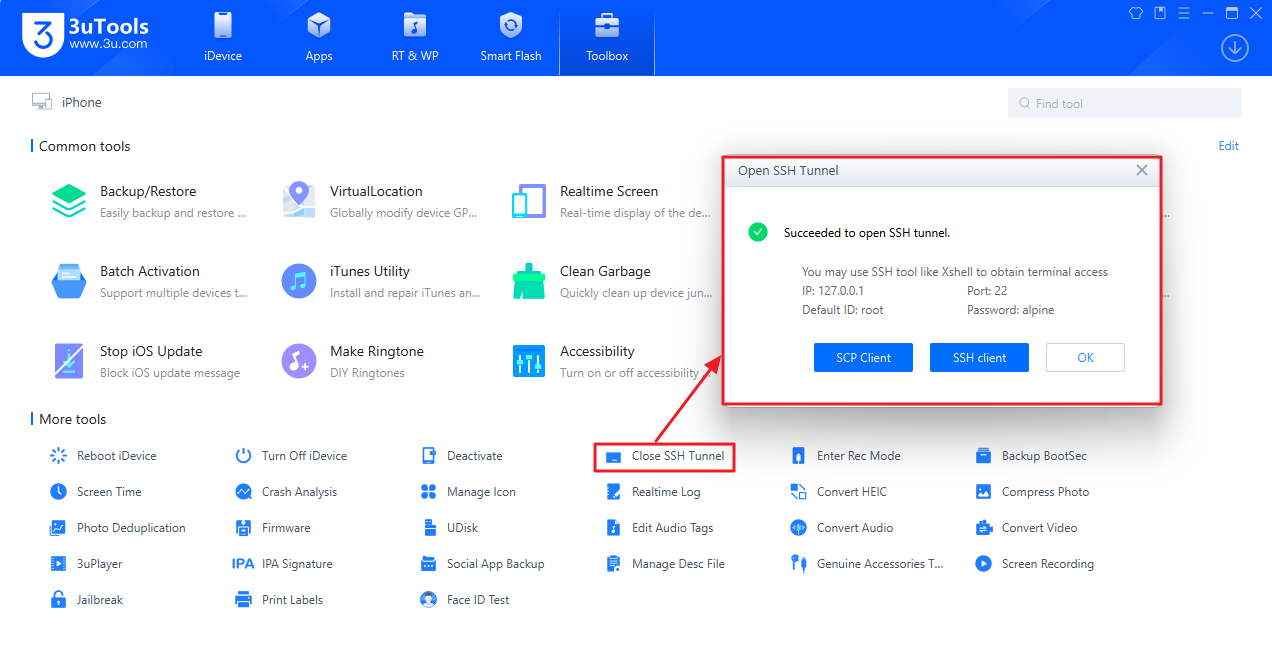Launch the Convert Video tool
Image resolution: width=1272 pixels, height=670 pixels.
[1026, 528]
